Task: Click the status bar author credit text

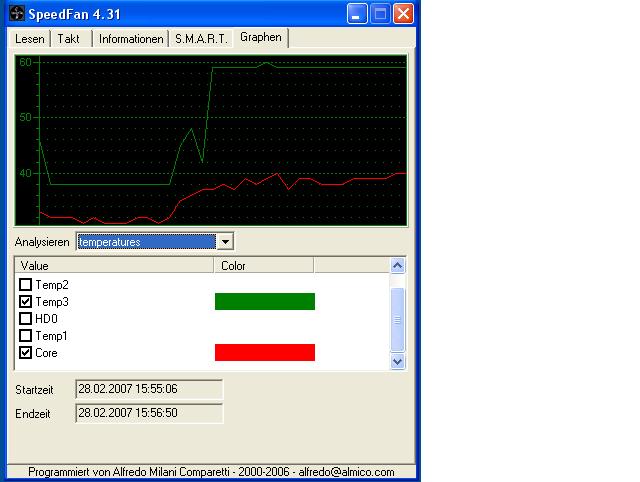Action: pos(211,472)
